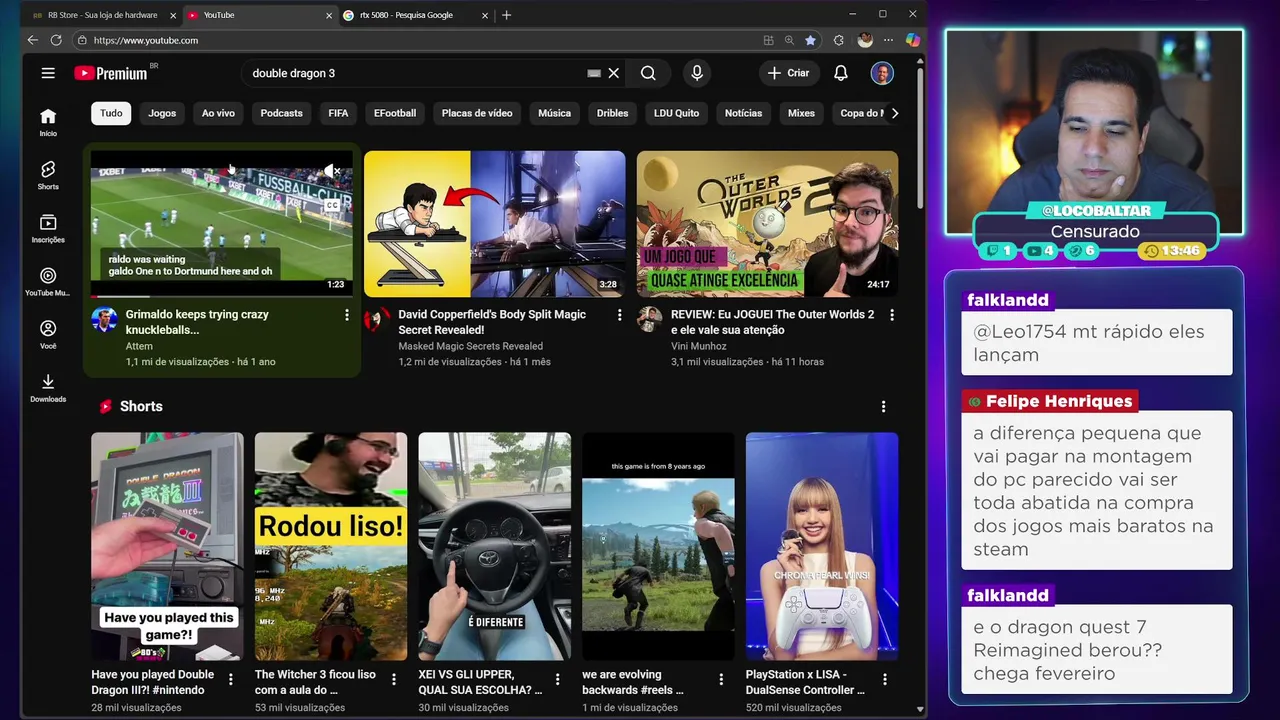Open YouTube Music in the sidebar
The image size is (1280, 720).
48,281
